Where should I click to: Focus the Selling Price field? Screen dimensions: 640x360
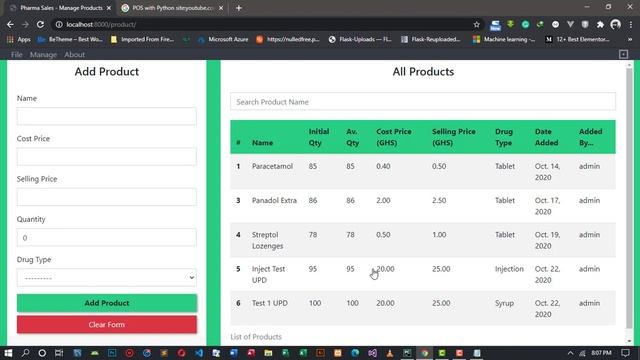tap(107, 197)
